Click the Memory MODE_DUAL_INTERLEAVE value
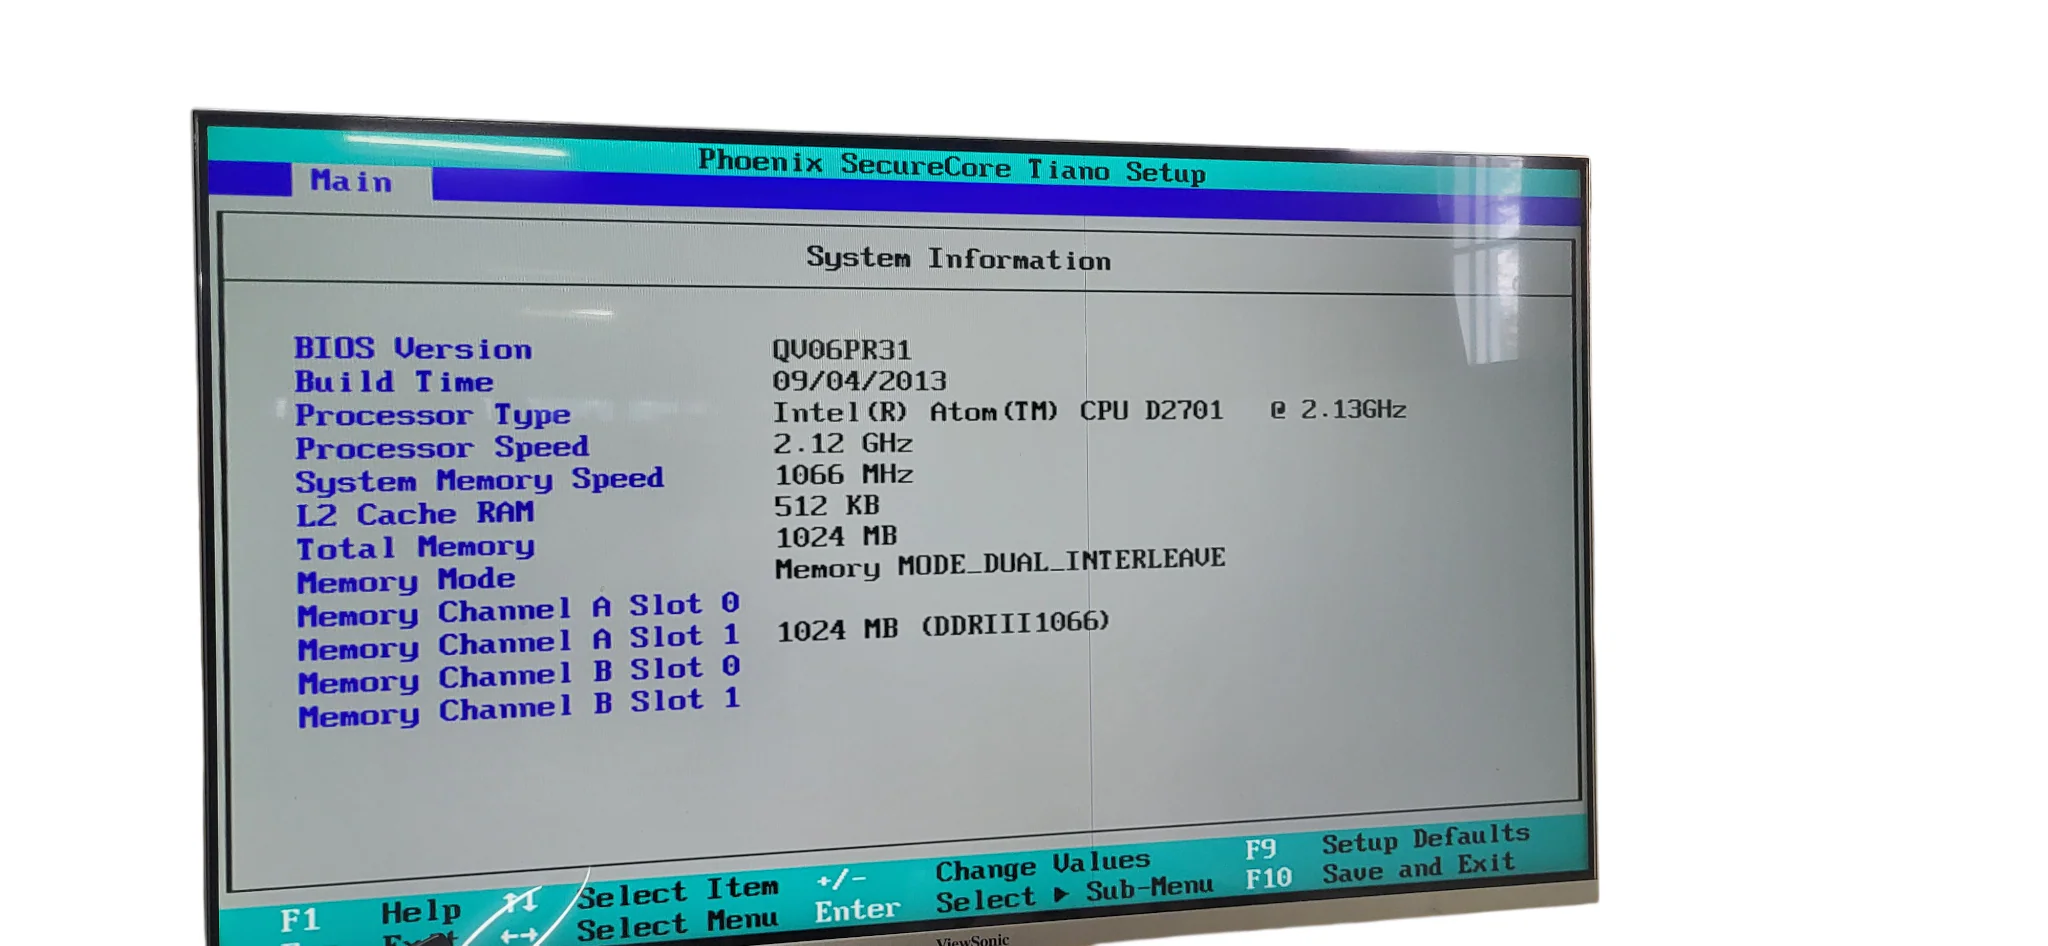 click(1000, 564)
